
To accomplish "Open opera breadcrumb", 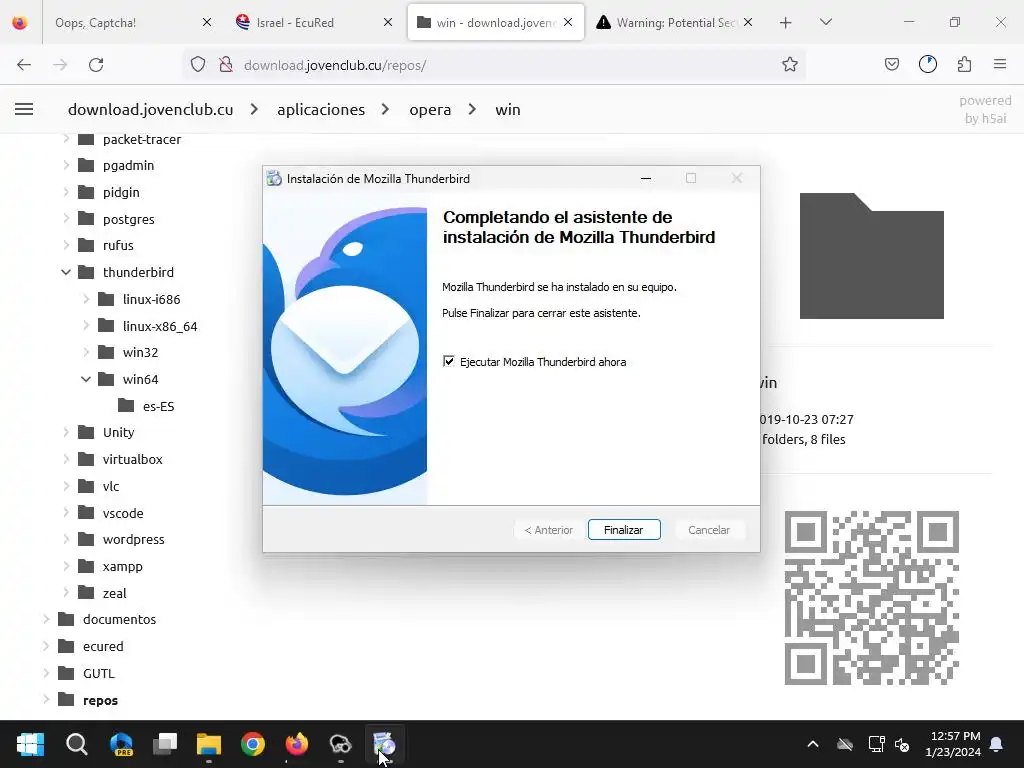I will coord(430,109).
